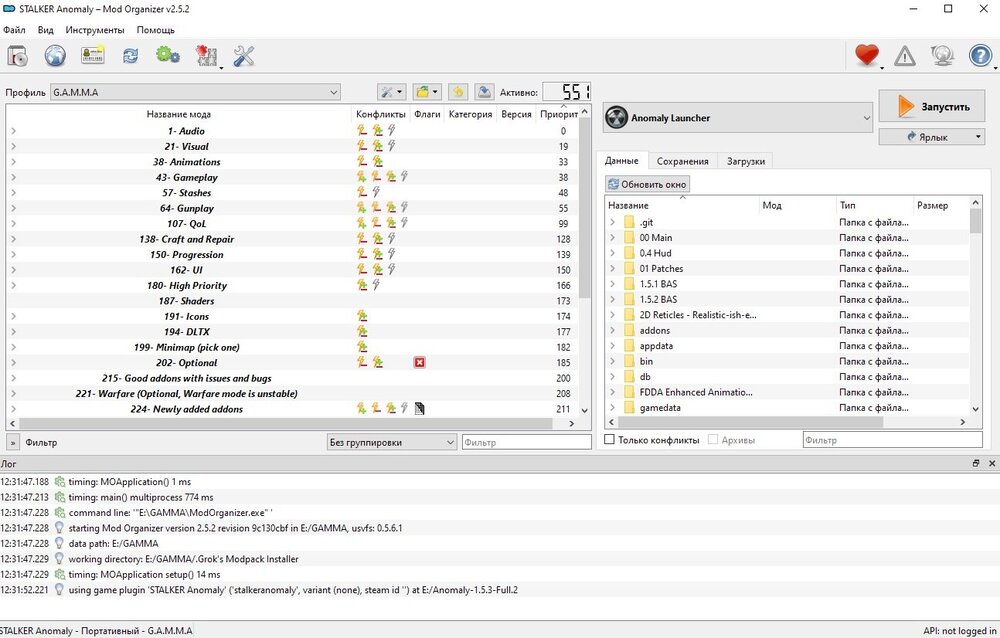Open the warning triangle notifications icon
Image resolution: width=1000 pixels, height=638 pixels.
904,56
